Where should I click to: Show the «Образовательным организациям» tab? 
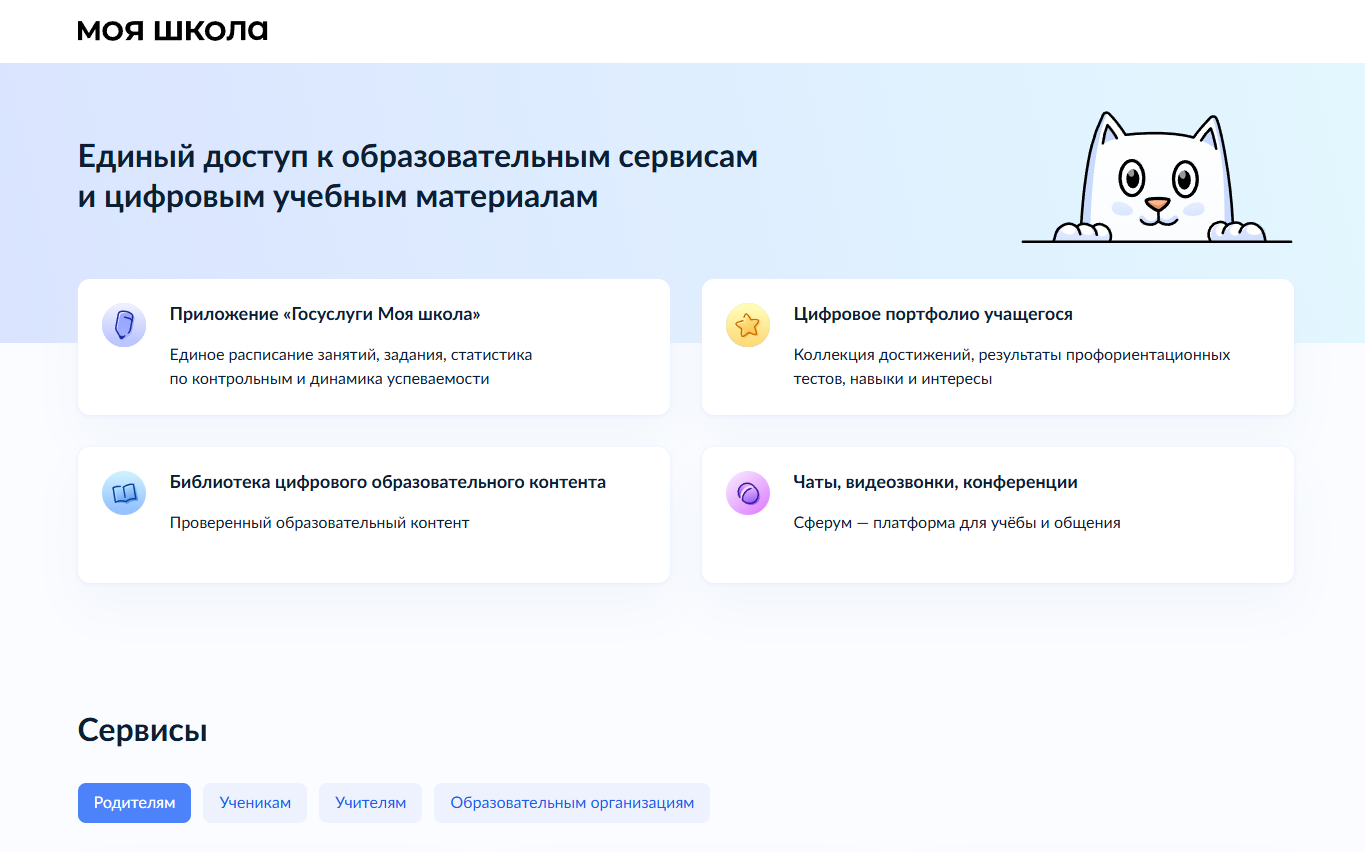click(x=572, y=803)
